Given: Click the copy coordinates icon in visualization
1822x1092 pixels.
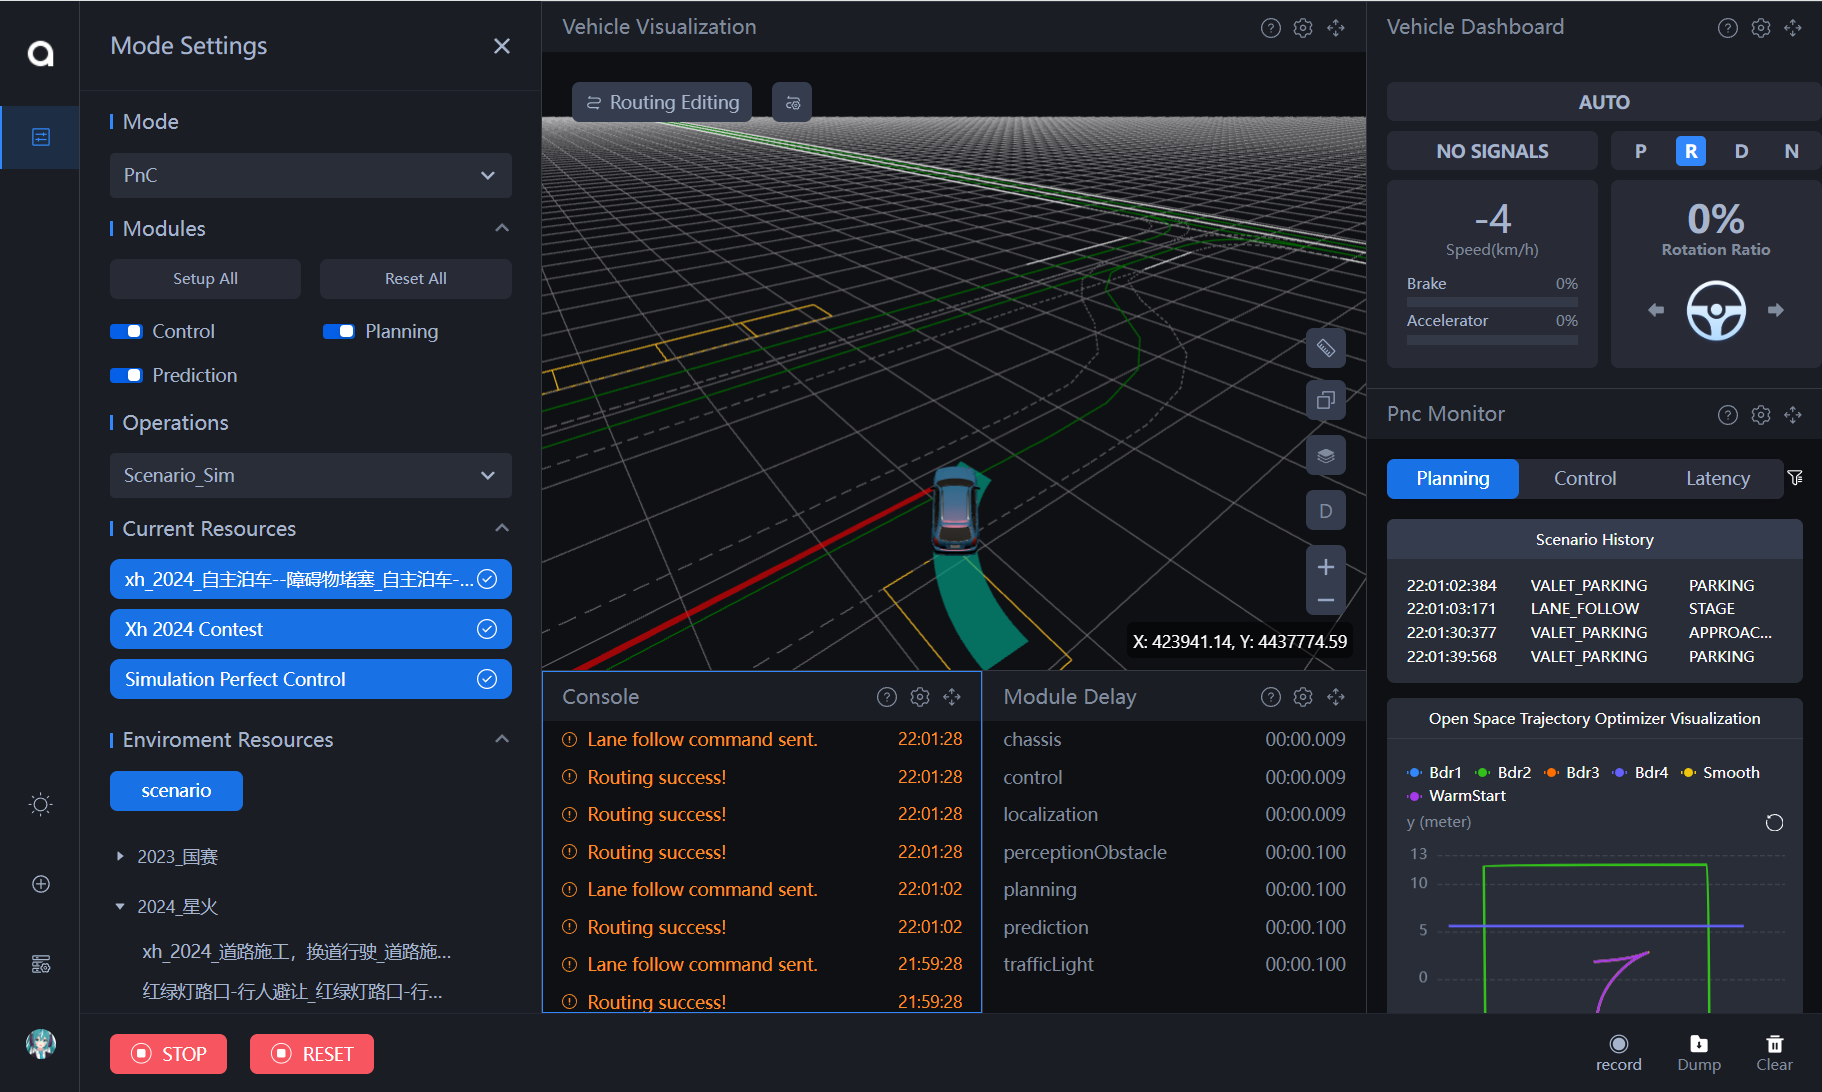Looking at the screenshot, I should (1325, 401).
